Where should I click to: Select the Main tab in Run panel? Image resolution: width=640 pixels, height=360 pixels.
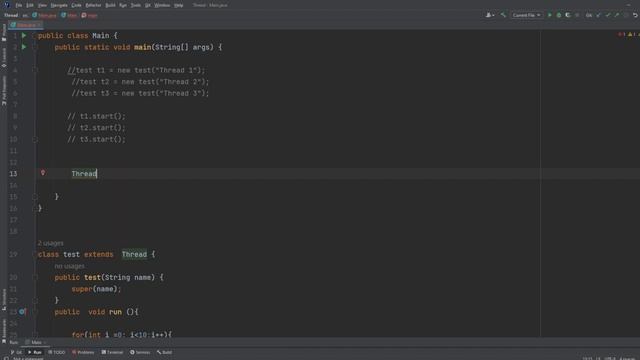[x=36, y=342]
